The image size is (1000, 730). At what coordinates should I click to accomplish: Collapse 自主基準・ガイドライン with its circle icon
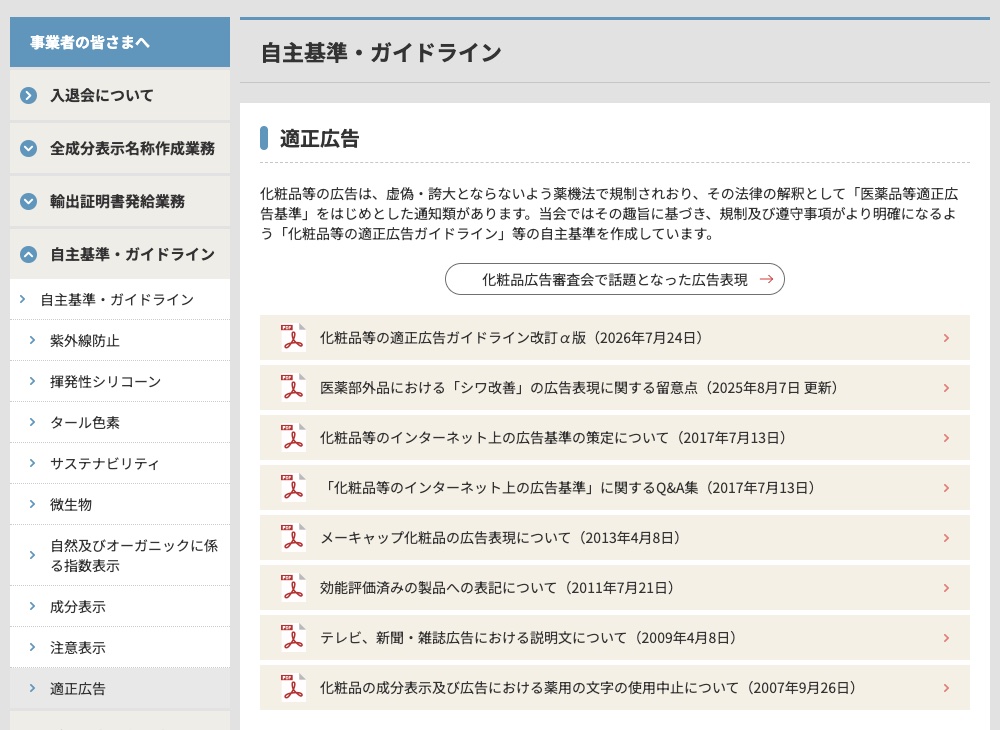pyautogui.click(x=28, y=254)
